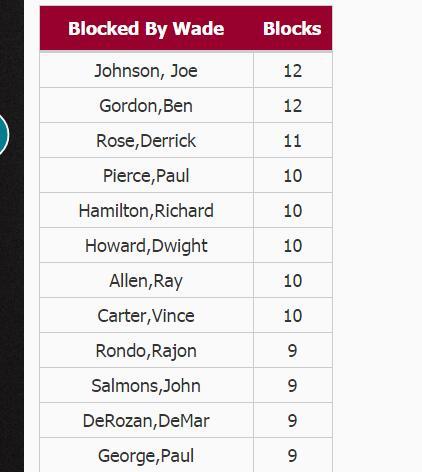The height and width of the screenshot is (472, 422).
Task: Click the 'Blocks' column header
Action: [292, 28]
